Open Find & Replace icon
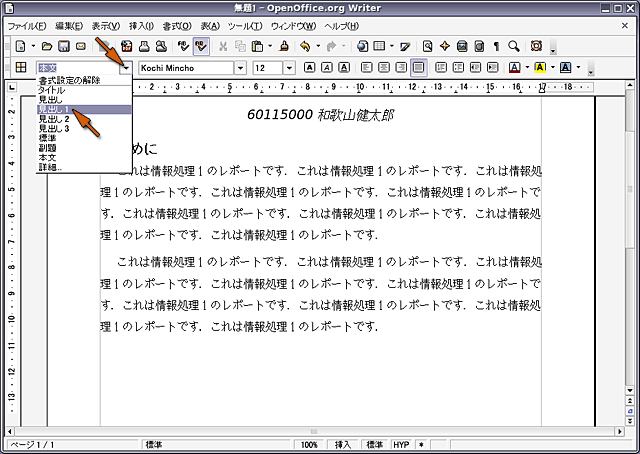 pos(428,46)
